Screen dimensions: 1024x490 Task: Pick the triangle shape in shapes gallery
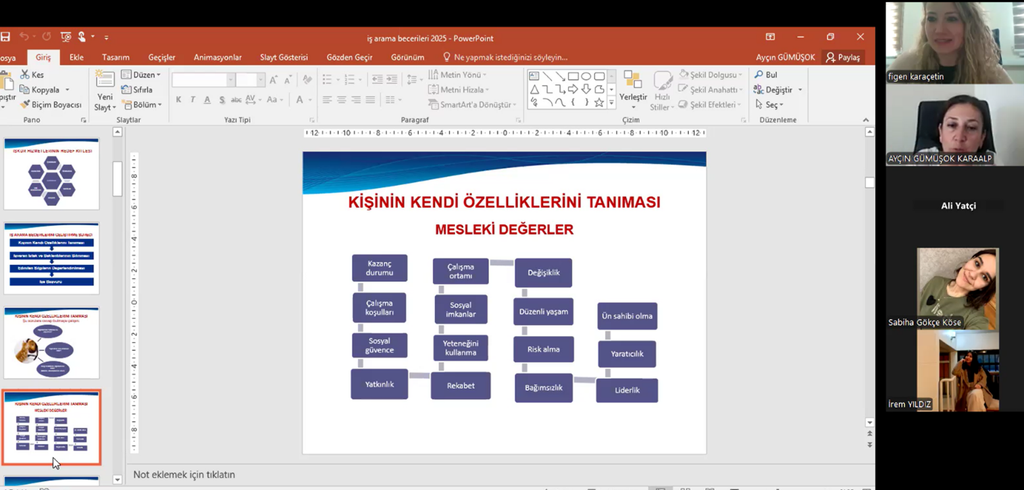pyautogui.click(x=534, y=90)
